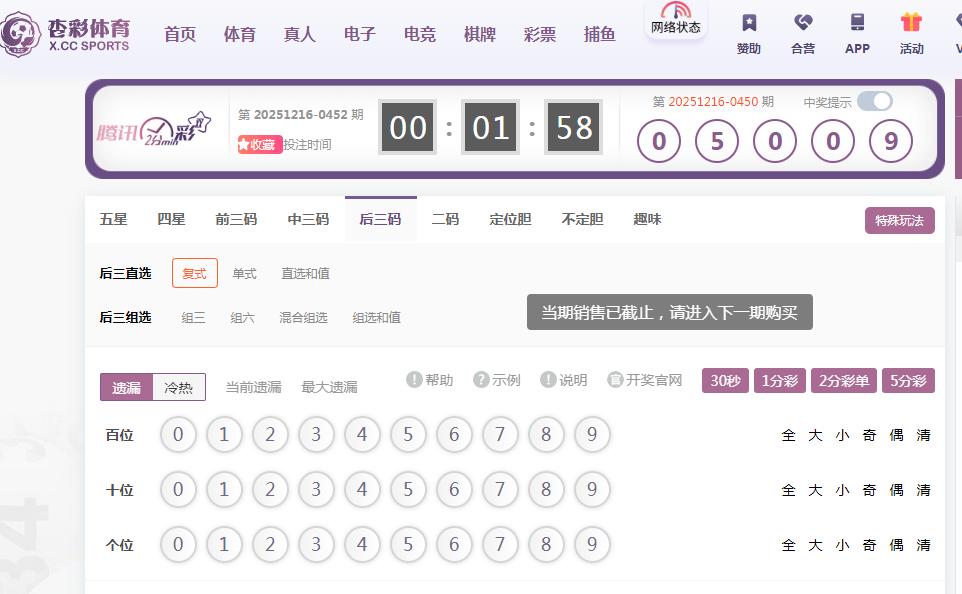Click the 收藏 favorite button
The width and height of the screenshot is (962, 594).
pyautogui.click(x=259, y=144)
